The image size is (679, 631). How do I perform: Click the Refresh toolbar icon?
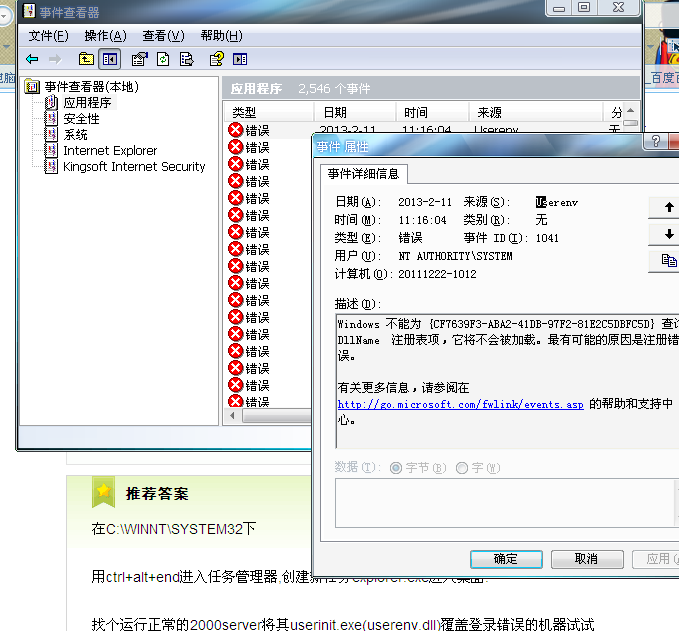[x=163, y=59]
